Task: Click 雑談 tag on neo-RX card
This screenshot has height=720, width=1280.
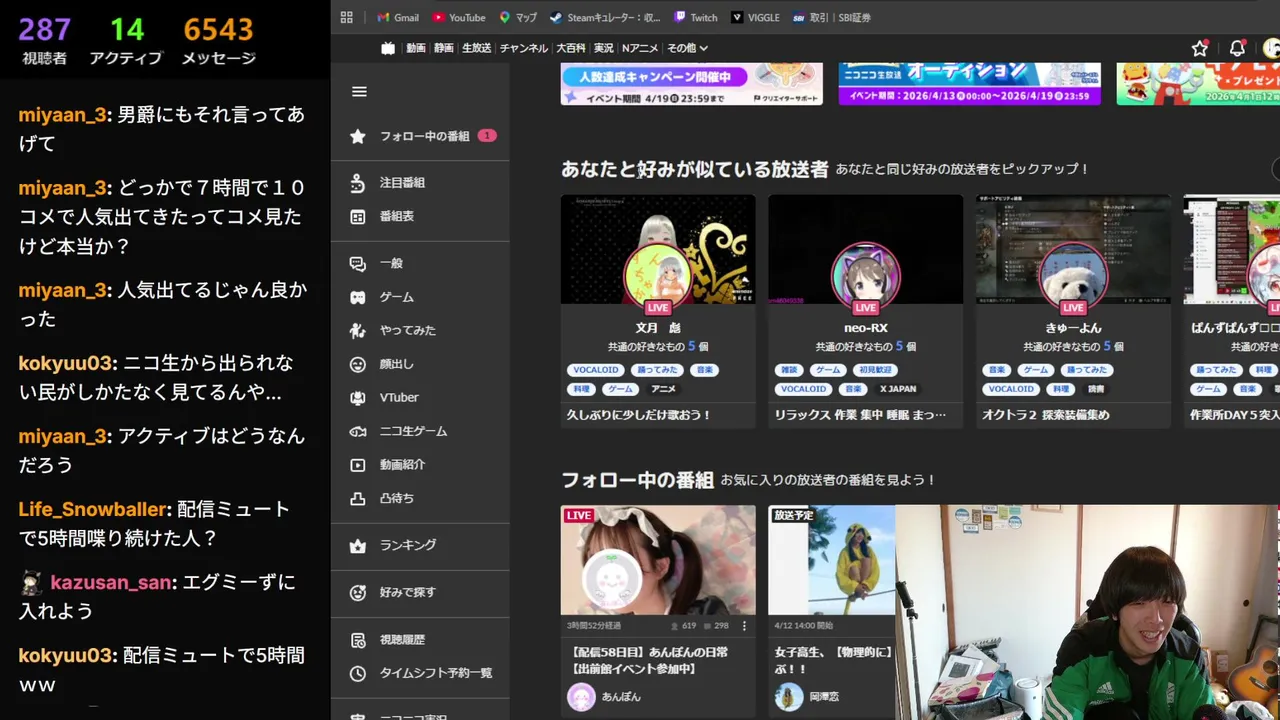Action: point(790,370)
